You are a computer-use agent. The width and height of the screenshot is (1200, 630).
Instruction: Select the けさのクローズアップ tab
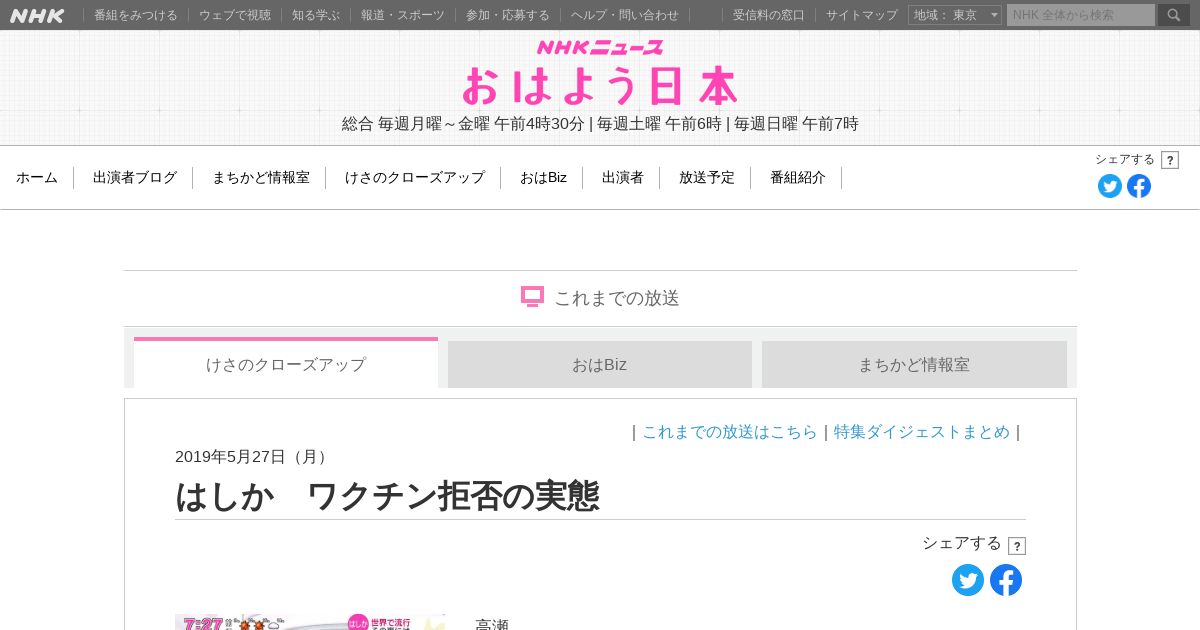click(286, 364)
